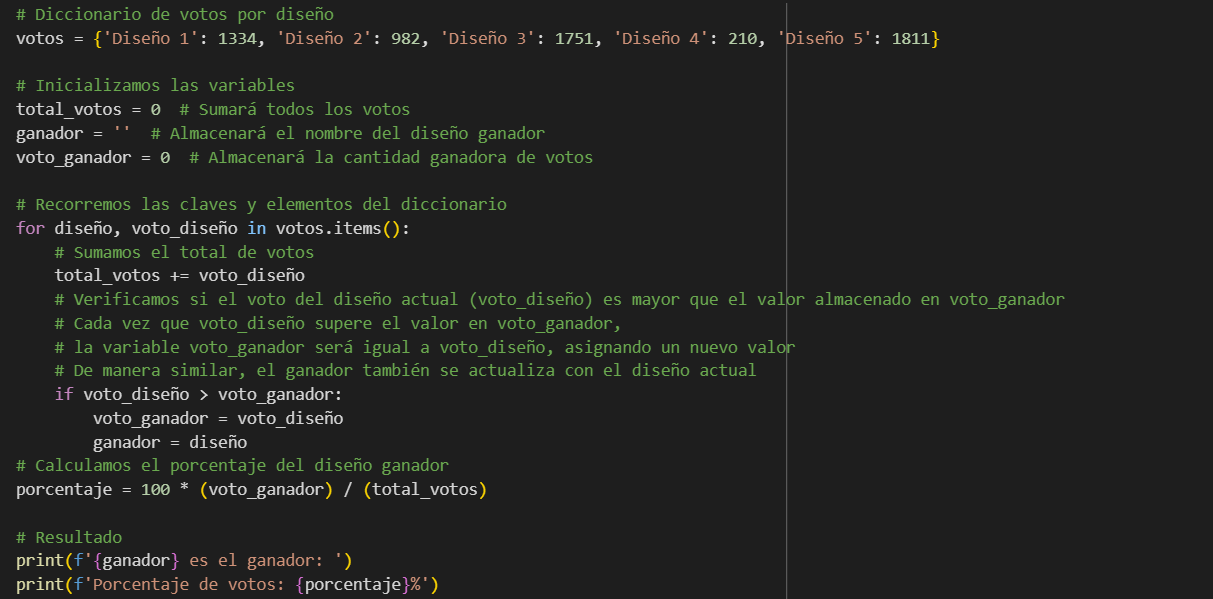The height and width of the screenshot is (599, 1213).
Task: Click the comment "# Resultado"
Action: click(69, 537)
